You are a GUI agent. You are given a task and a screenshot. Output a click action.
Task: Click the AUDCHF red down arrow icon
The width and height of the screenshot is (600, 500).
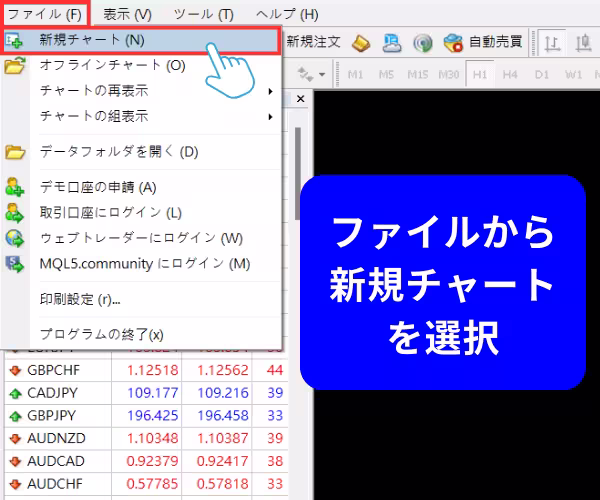point(15,484)
